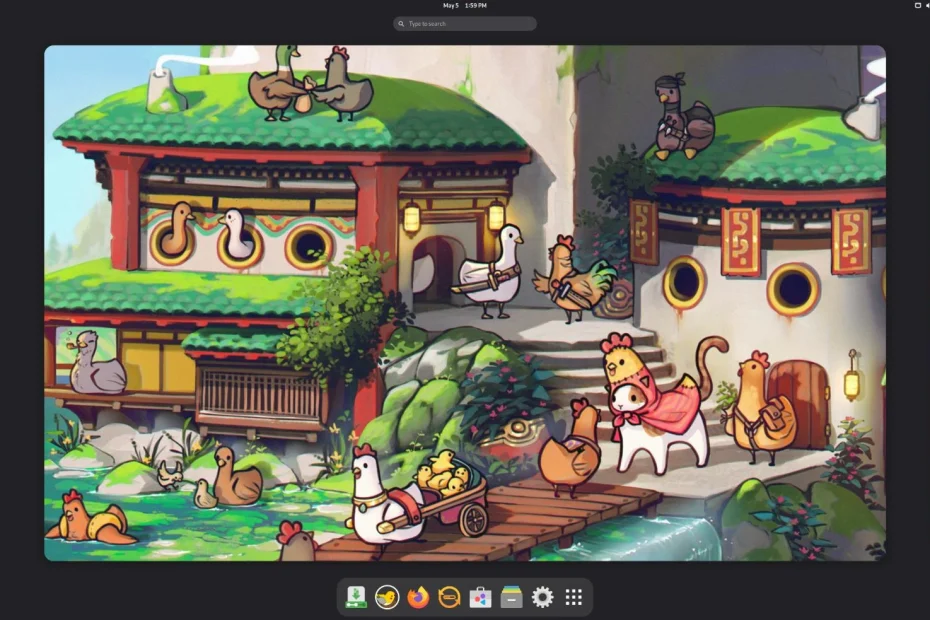This screenshot has width=930, height=620.
Task: Open the orange circular-arrows sync app
Action: 449,597
